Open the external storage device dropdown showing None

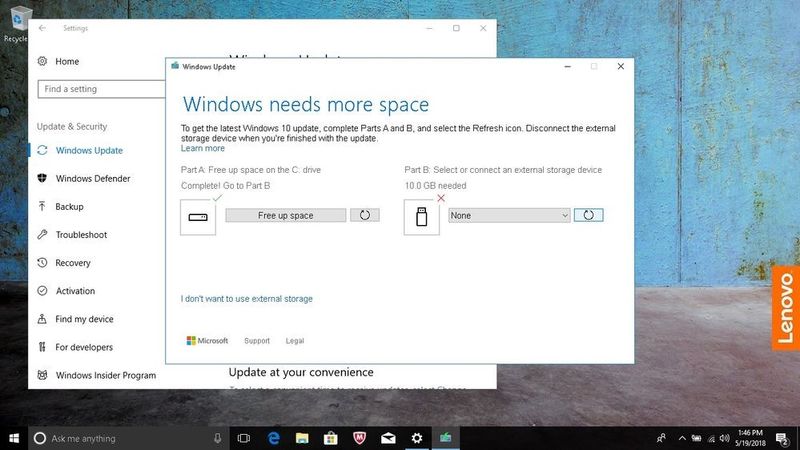pyautogui.click(x=509, y=215)
